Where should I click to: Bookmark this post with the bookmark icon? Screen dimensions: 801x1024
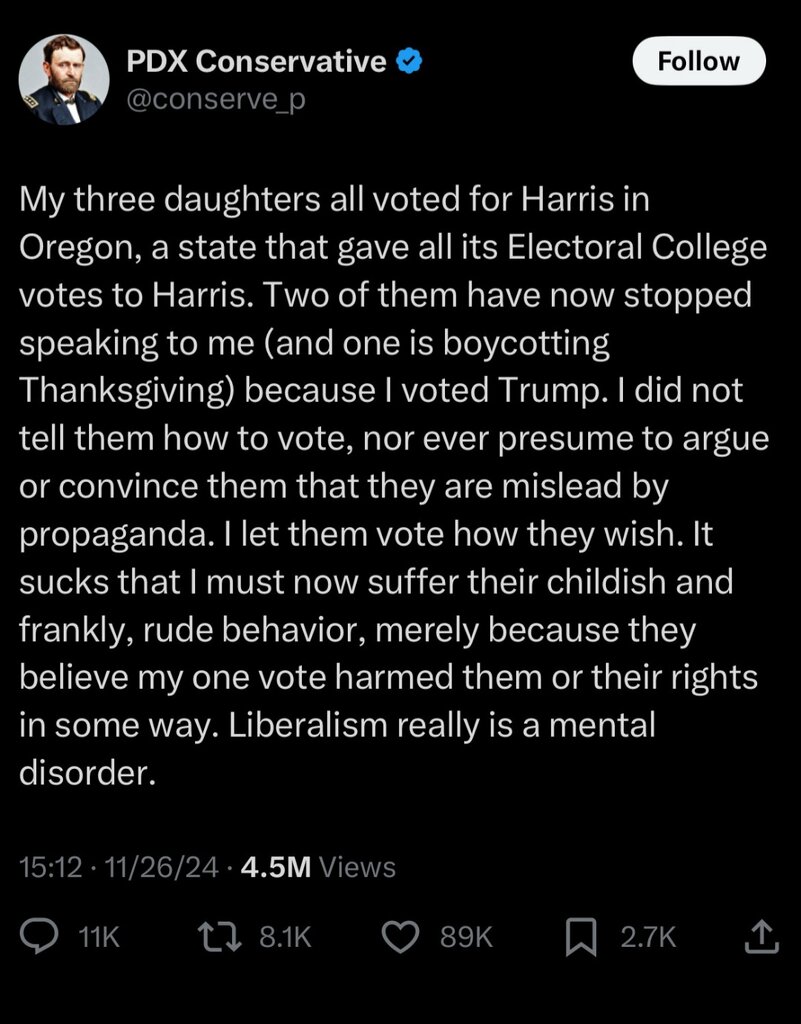click(581, 936)
